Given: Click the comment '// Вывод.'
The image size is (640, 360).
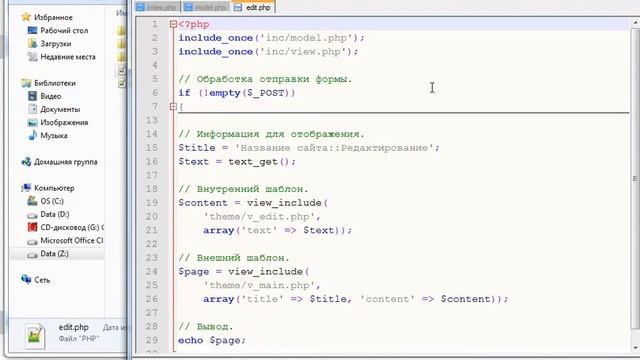Looking at the screenshot, I should coord(206,327).
